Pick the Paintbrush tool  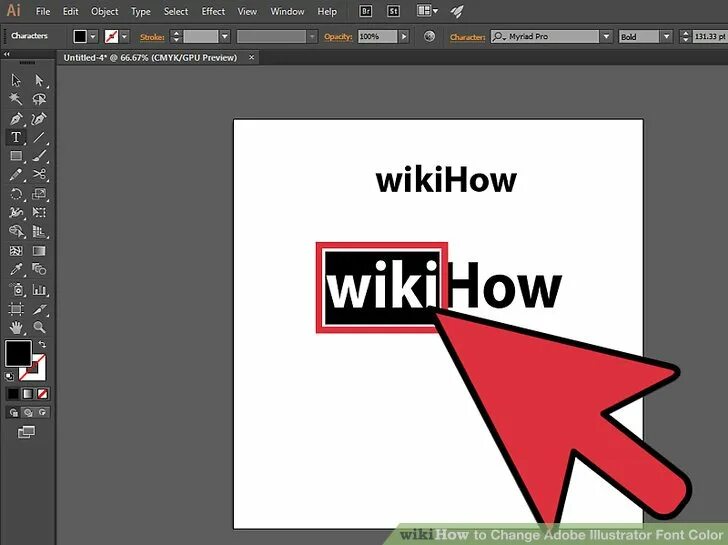pyautogui.click(x=39, y=156)
